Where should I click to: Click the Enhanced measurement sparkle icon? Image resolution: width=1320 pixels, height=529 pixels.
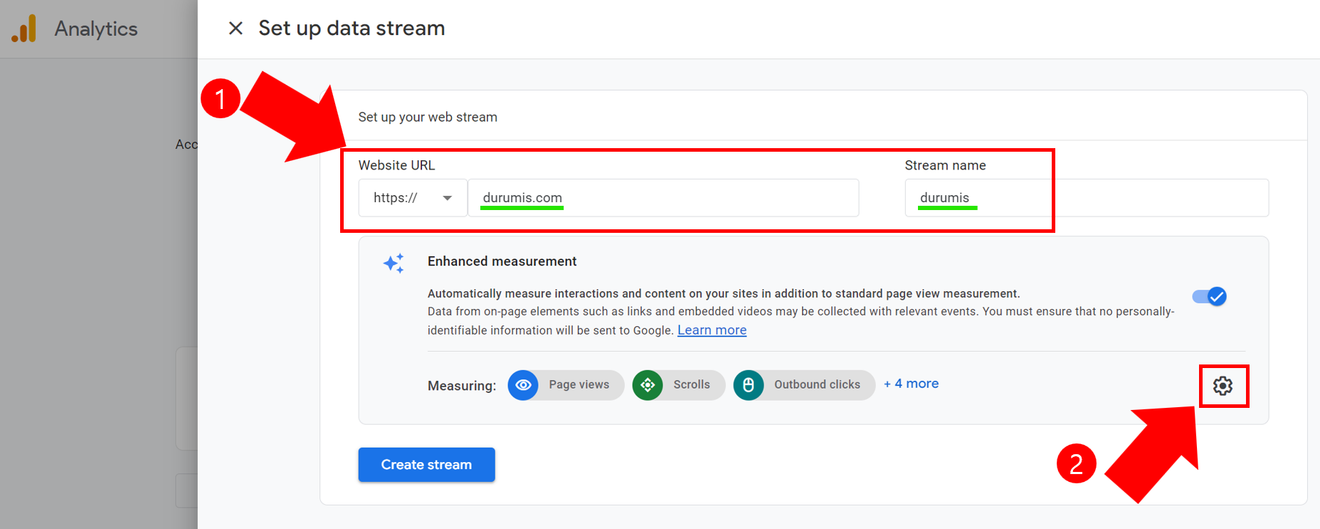[394, 263]
